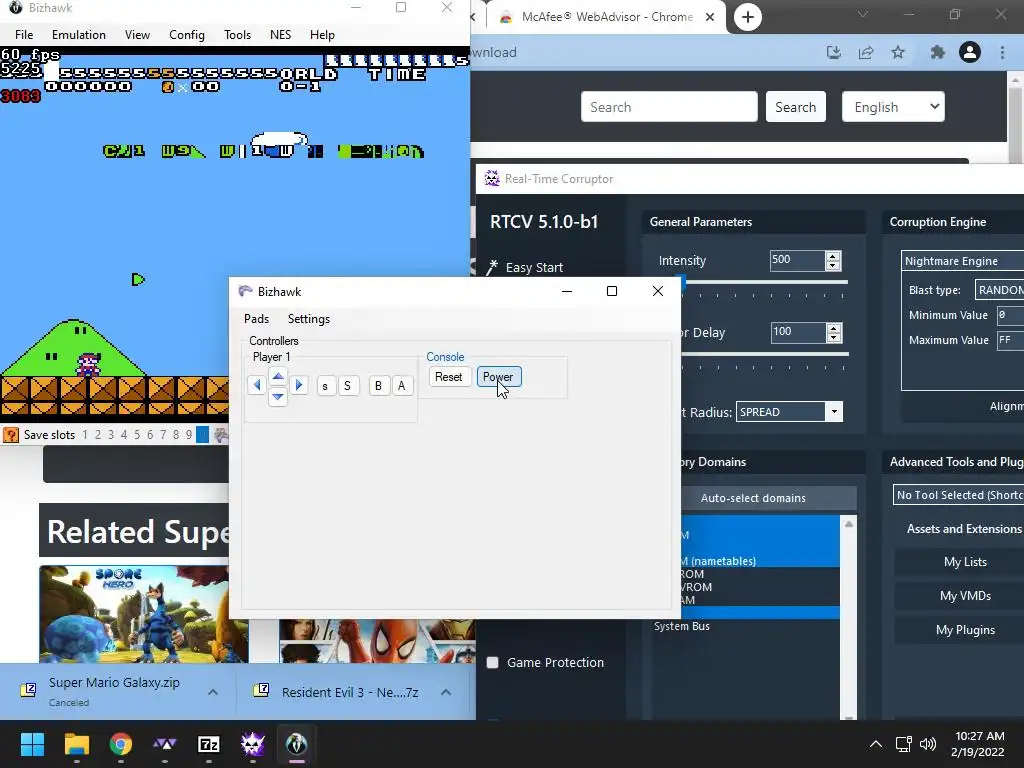Toggle the Game Protection checkbox
1024x768 pixels.
[492, 663]
